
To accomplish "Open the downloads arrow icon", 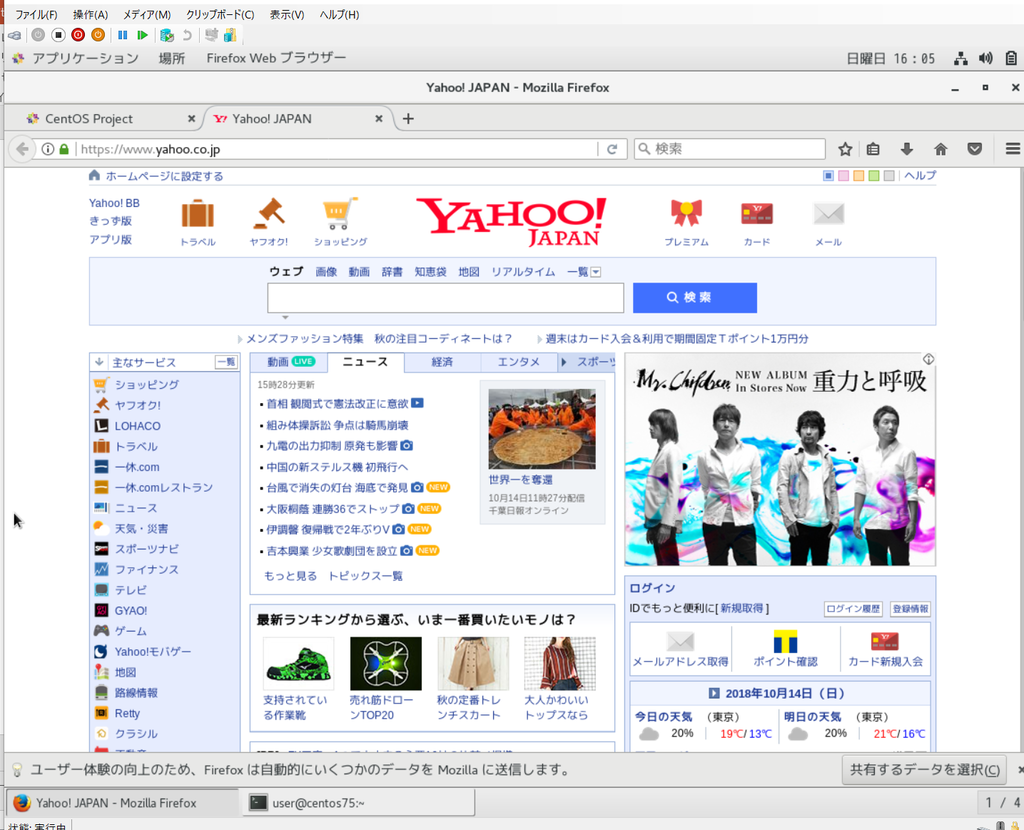I will (x=906, y=149).
